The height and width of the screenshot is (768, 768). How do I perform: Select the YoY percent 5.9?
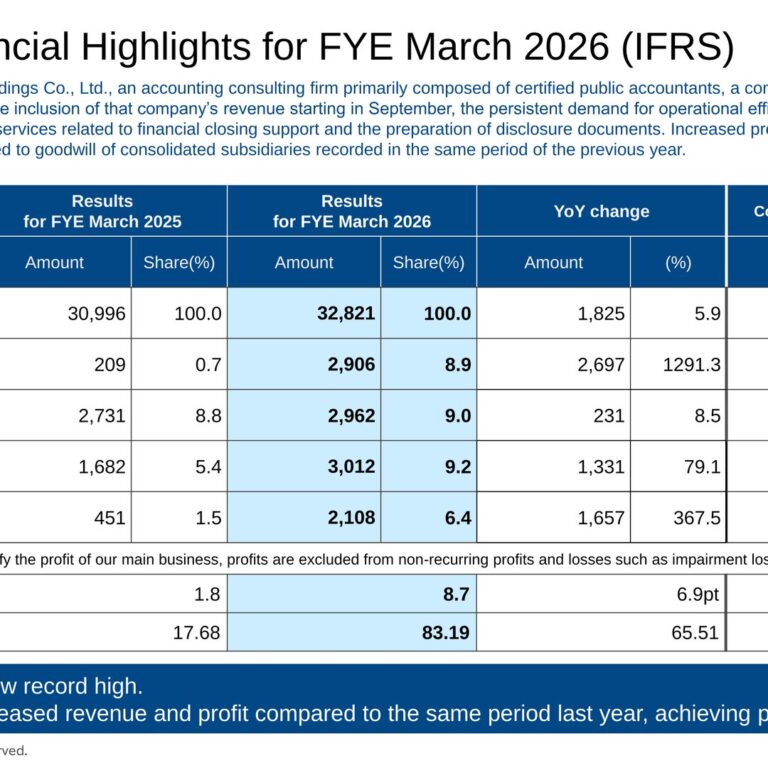[707, 313]
